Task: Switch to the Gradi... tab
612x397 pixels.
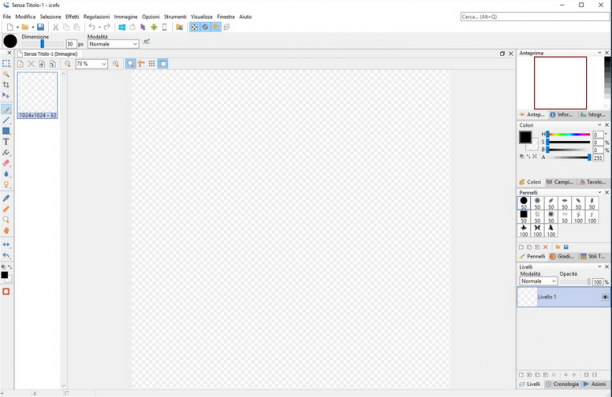Action: coord(562,256)
